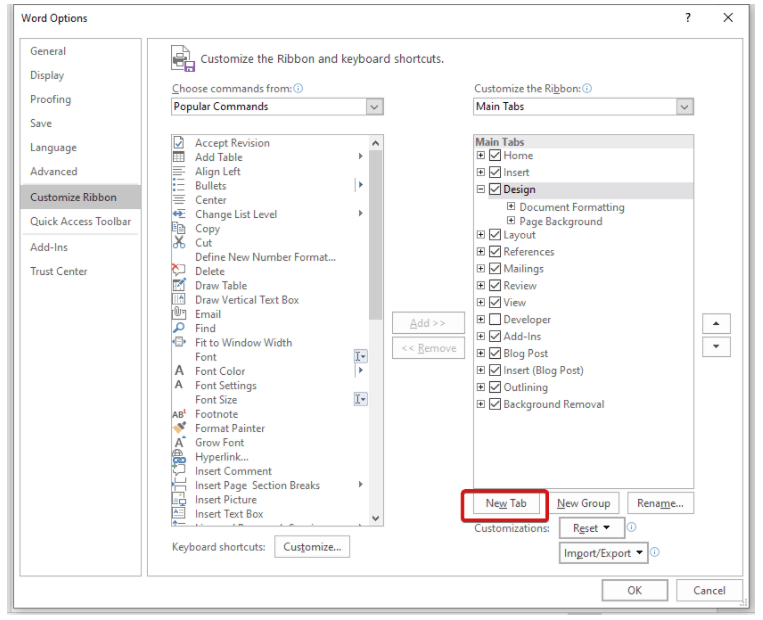Click the Format Painter brush icon
Viewport: 763px width, 620px height.
(x=180, y=428)
